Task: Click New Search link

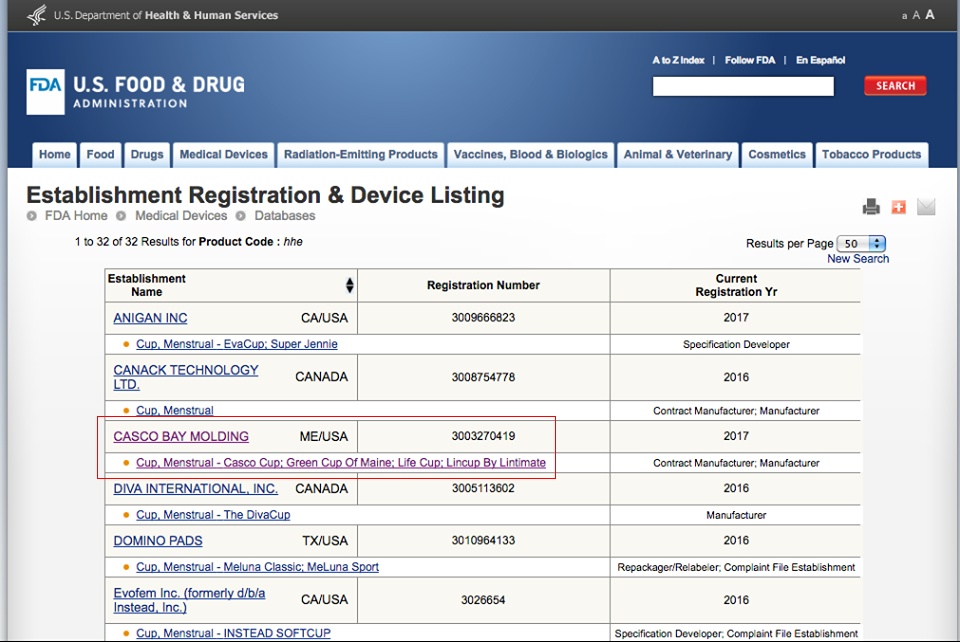Action: pyautogui.click(x=858, y=259)
